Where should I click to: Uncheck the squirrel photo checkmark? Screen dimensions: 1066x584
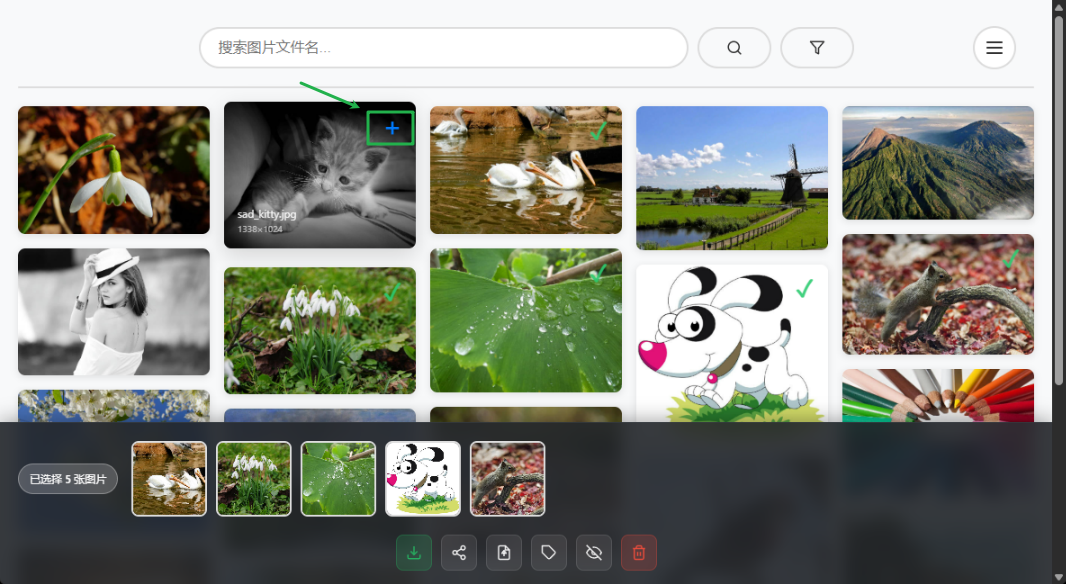[x=1010, y=259]
